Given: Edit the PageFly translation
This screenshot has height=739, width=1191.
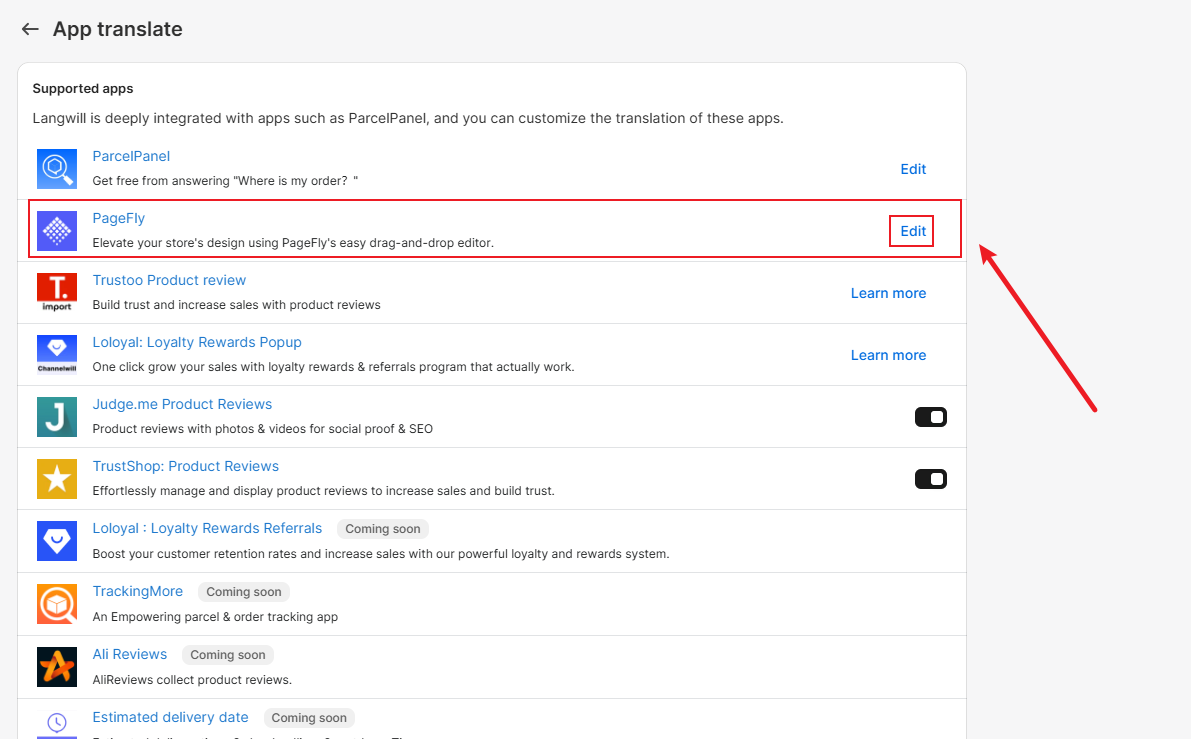Looking at the screenshot, I should pyautogui.click(x=913, y=232).
